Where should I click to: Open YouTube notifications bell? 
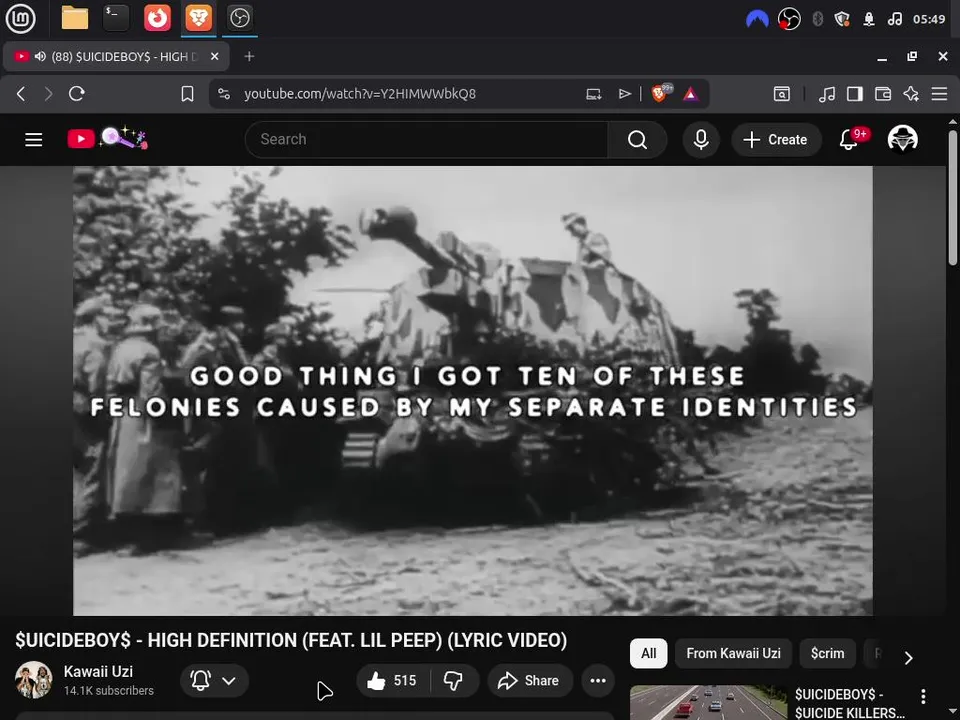(x=851, y=139)
